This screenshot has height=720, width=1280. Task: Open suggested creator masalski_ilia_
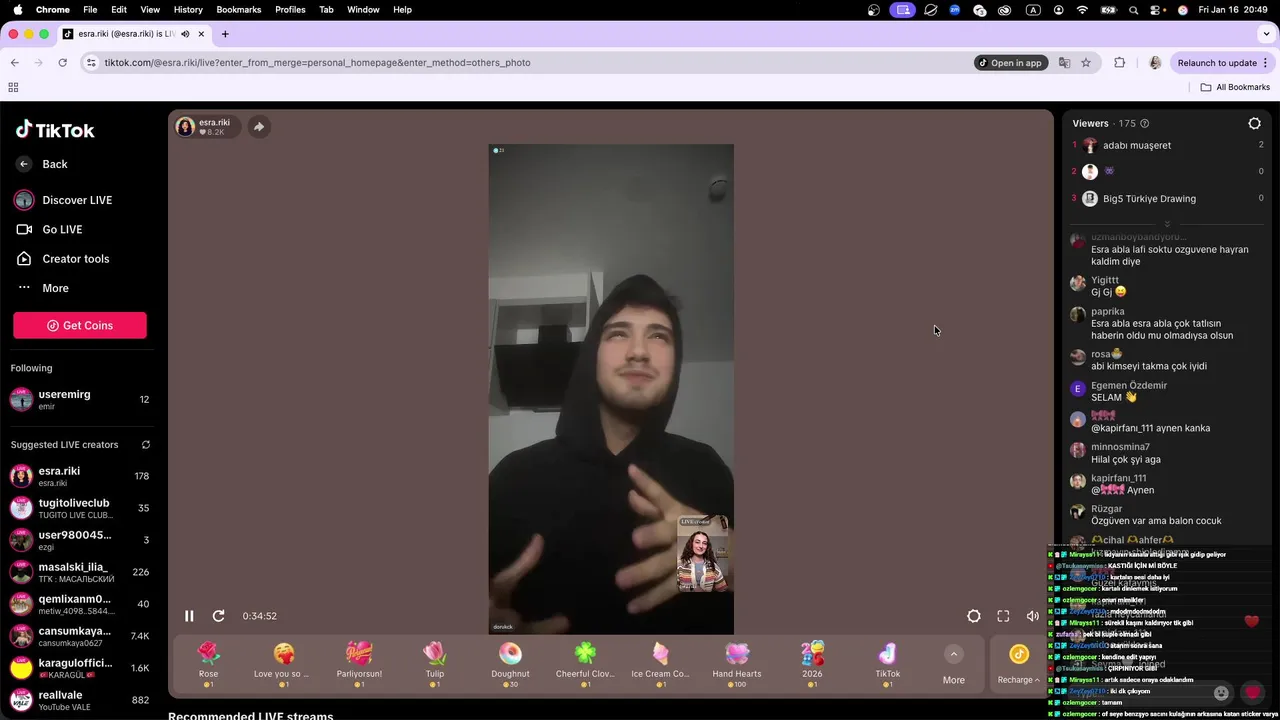tap(80, 572)
